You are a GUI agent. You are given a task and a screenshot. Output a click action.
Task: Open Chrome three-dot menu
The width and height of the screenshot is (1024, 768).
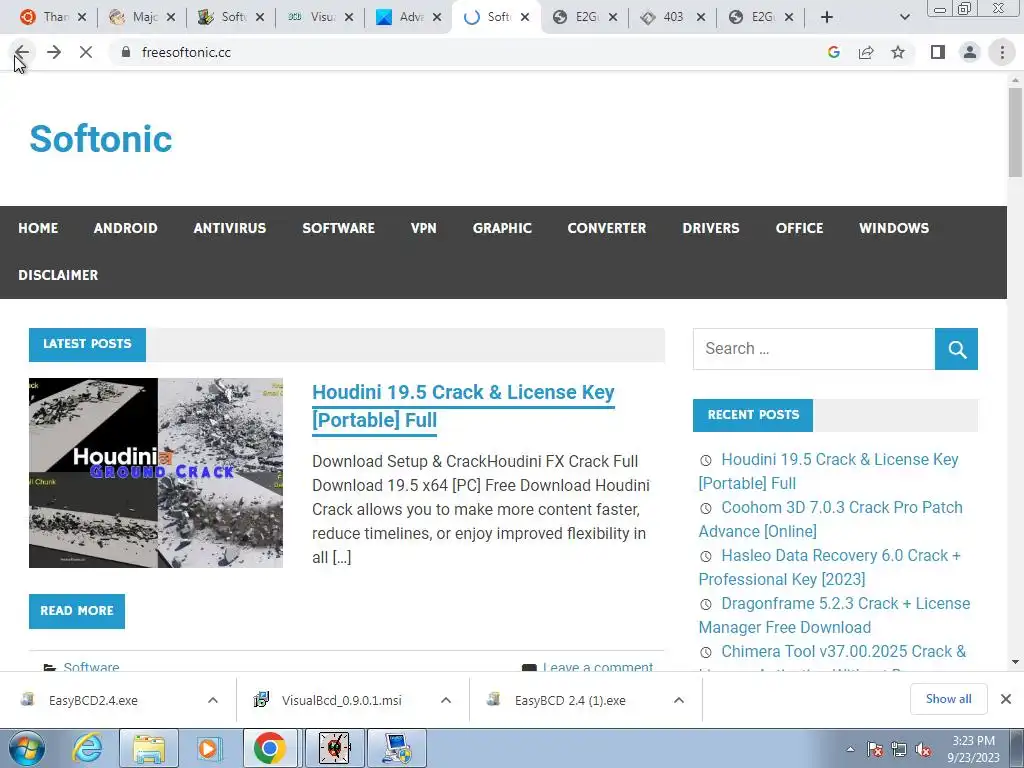1002,52
